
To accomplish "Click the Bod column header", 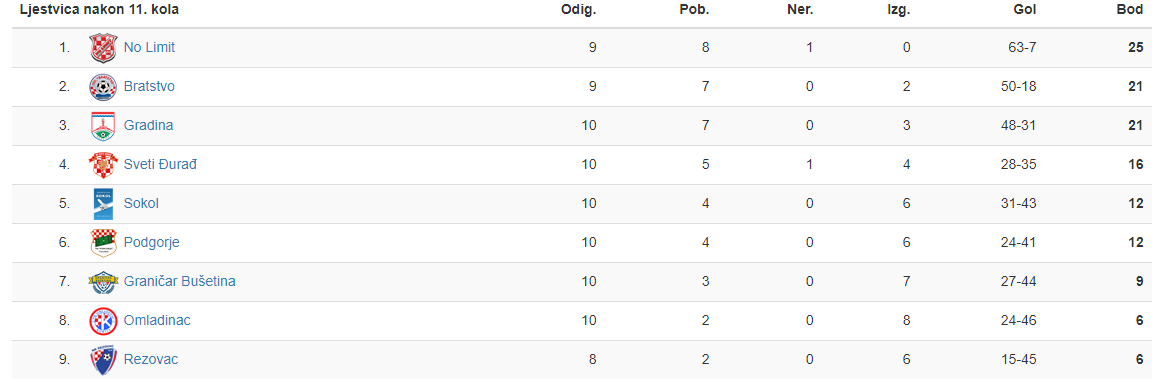I will (1129, 10).
